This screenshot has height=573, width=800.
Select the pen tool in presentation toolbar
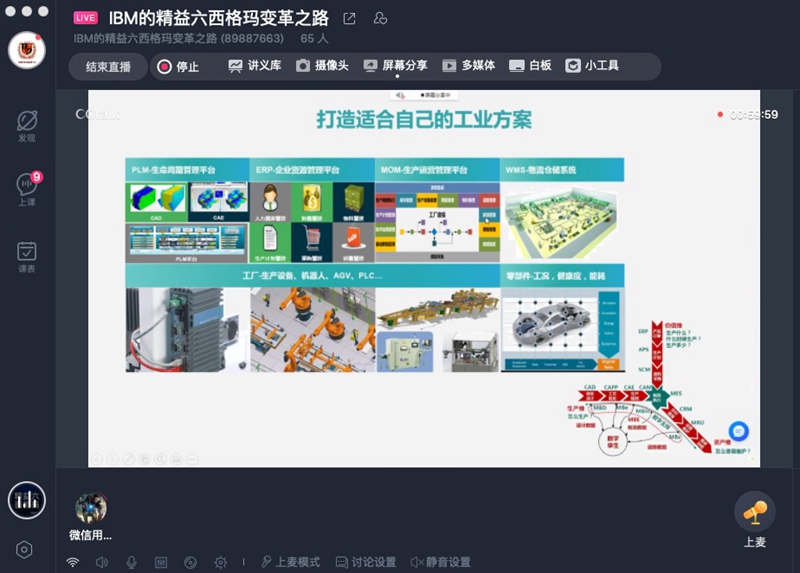(129, 459)
